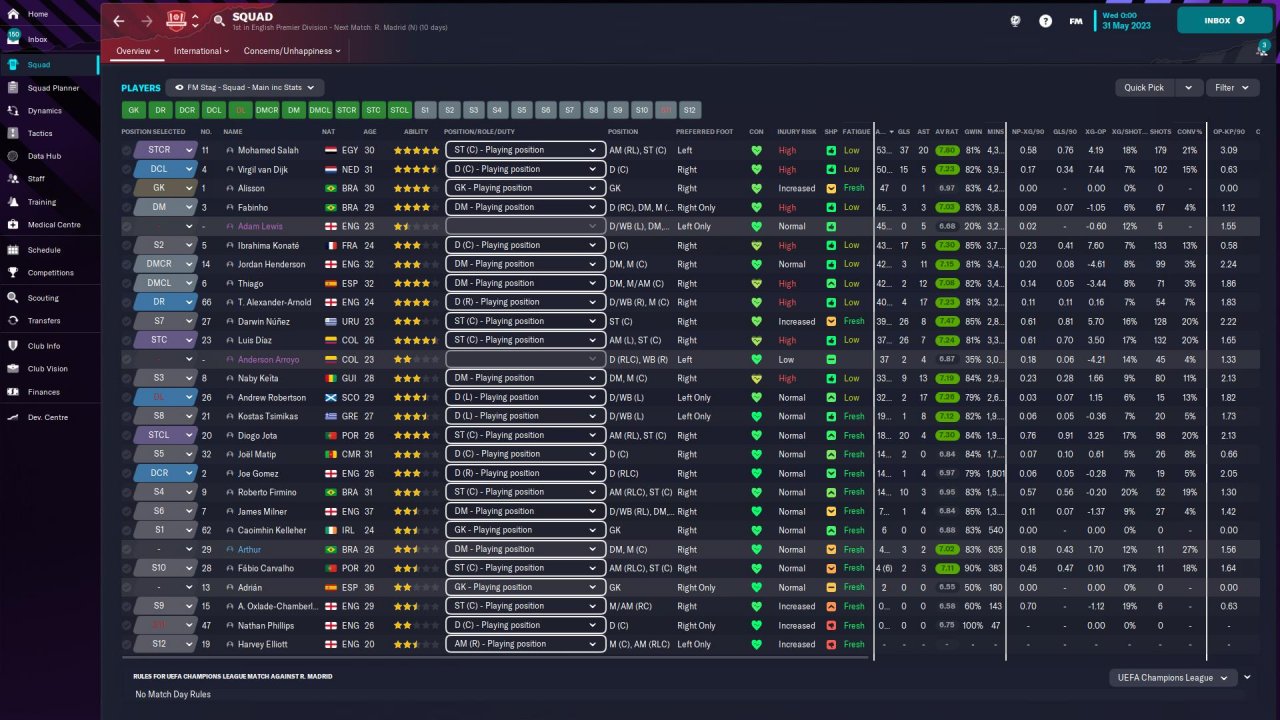1280x720 pixels.
Task: Tick the selection circle for Fabinho
Action: (126, 207)
